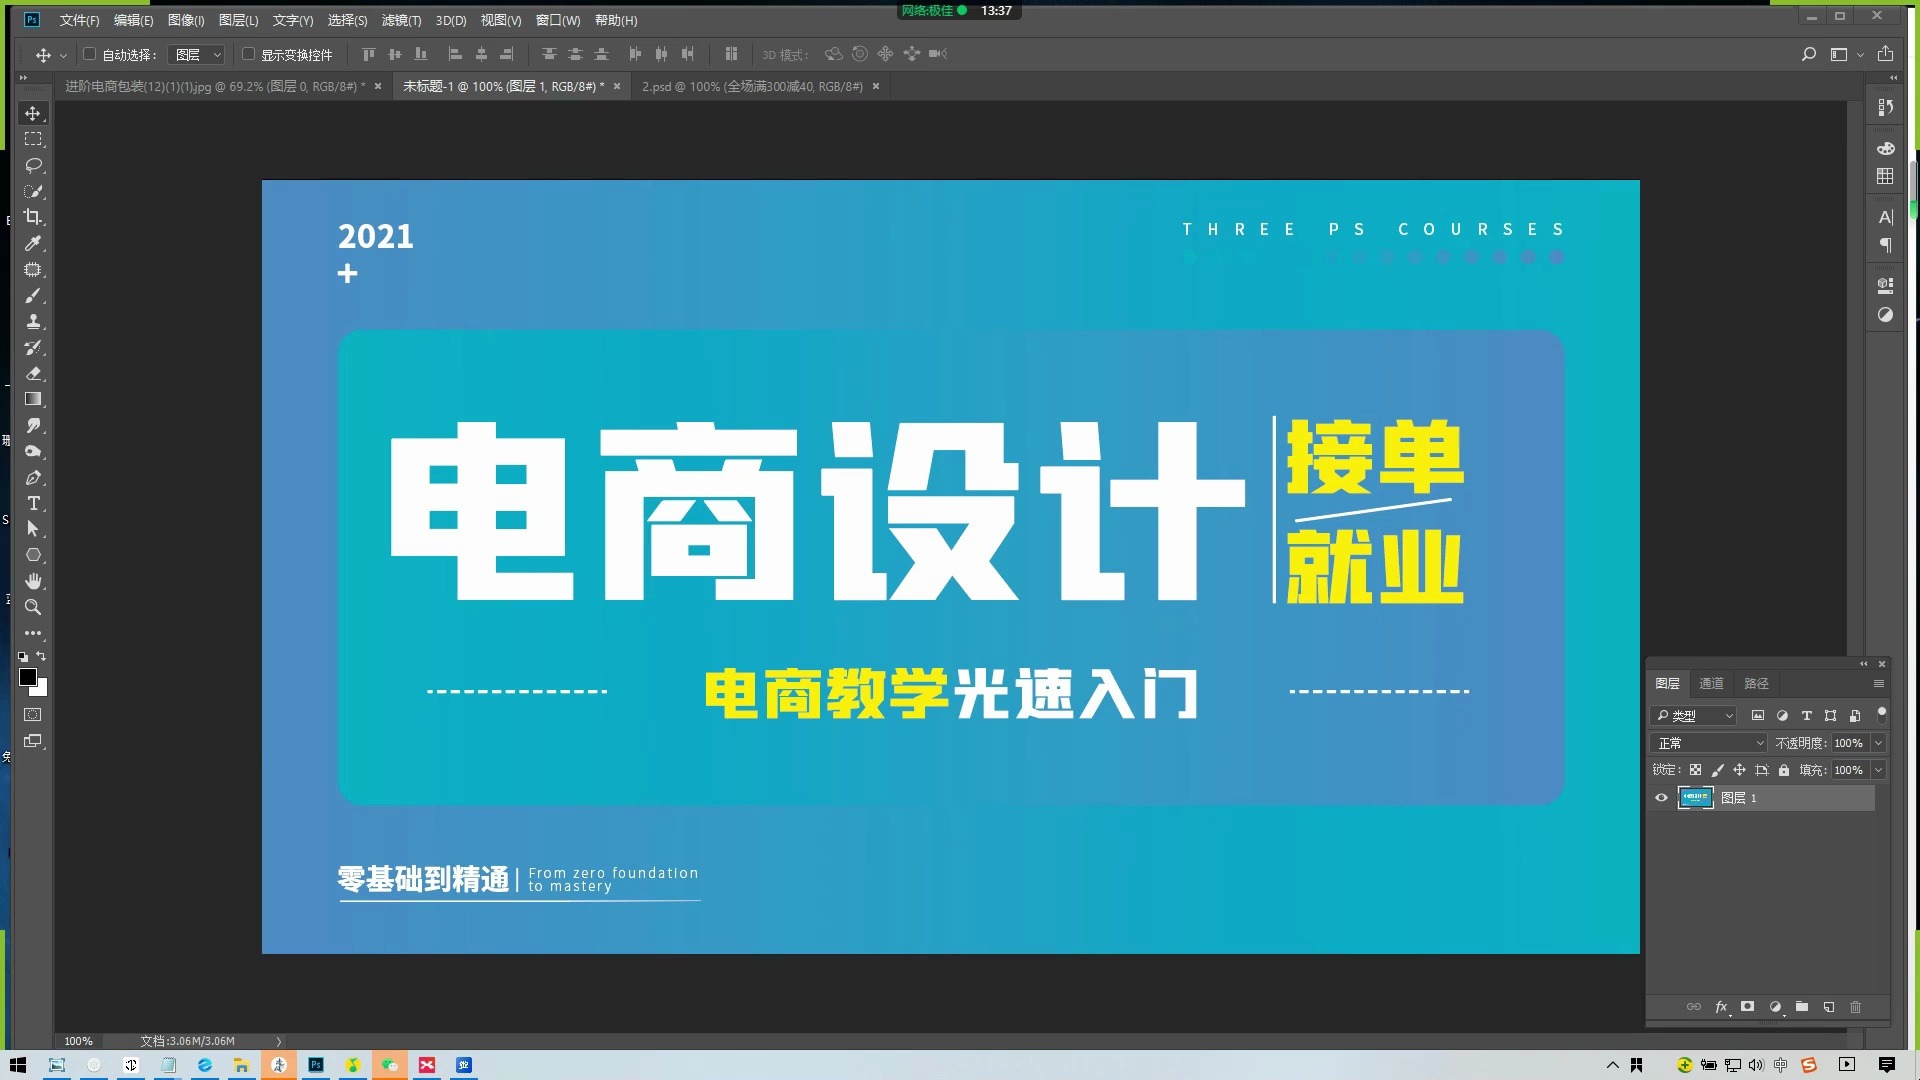Click the share icon in options bar
This screenshot has height=1080, width=1920.
tap(1885, 54)
